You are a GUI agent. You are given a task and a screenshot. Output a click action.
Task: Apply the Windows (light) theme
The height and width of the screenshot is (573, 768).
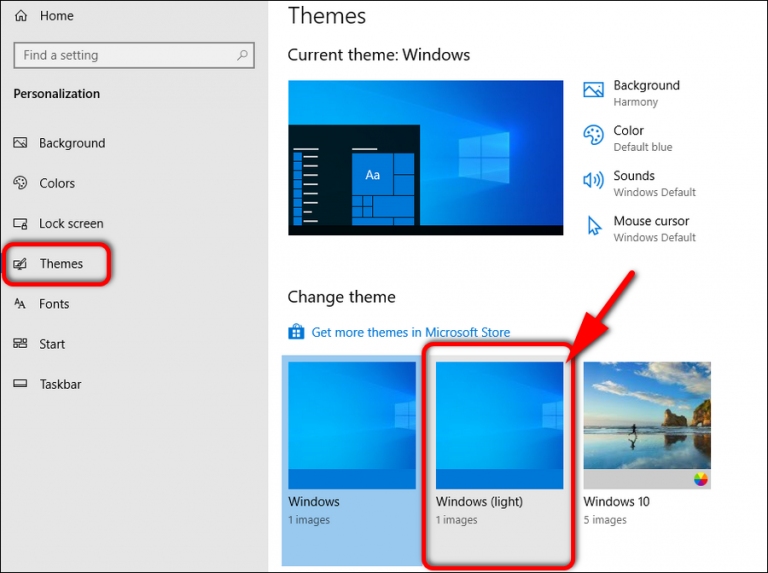[x=499, y=425]
